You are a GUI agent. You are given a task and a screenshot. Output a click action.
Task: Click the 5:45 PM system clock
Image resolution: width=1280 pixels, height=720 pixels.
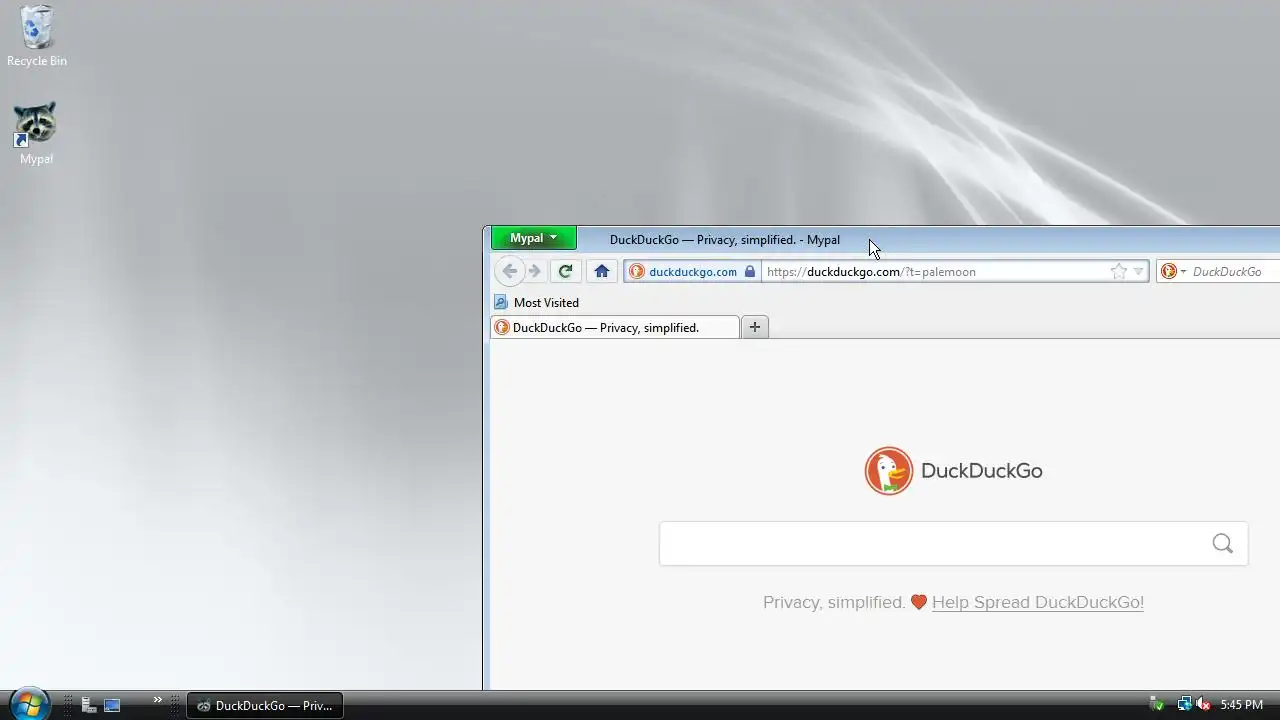tap(1241, 705)
